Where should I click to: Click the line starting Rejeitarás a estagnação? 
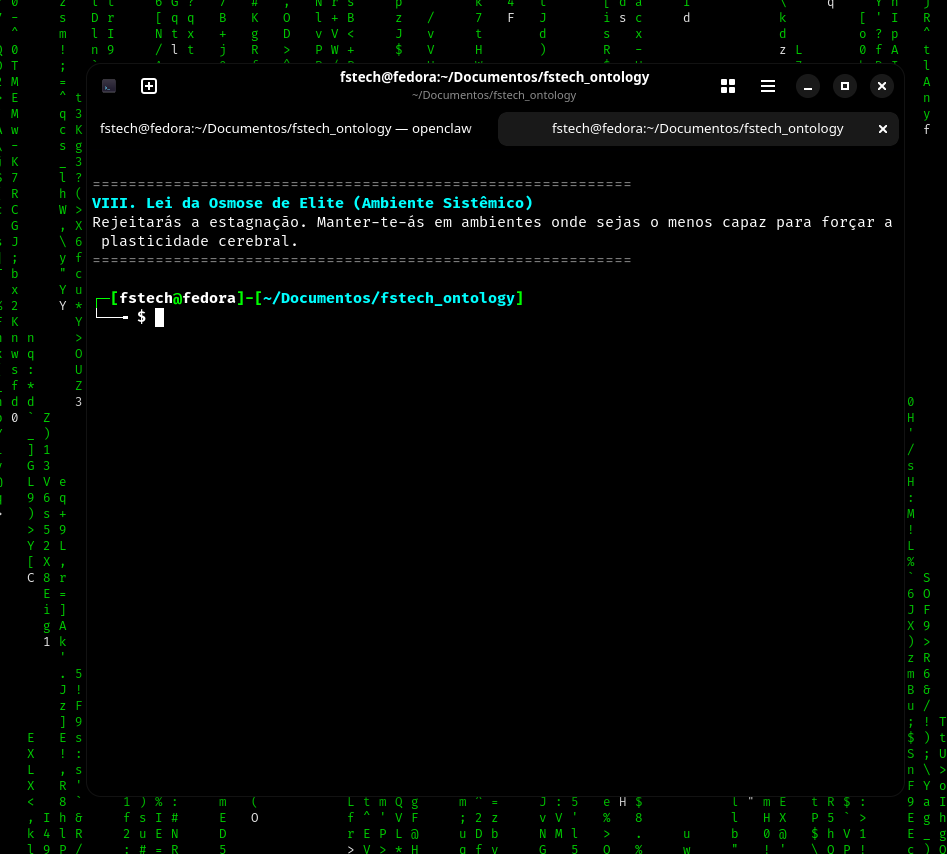click(492, 222)
